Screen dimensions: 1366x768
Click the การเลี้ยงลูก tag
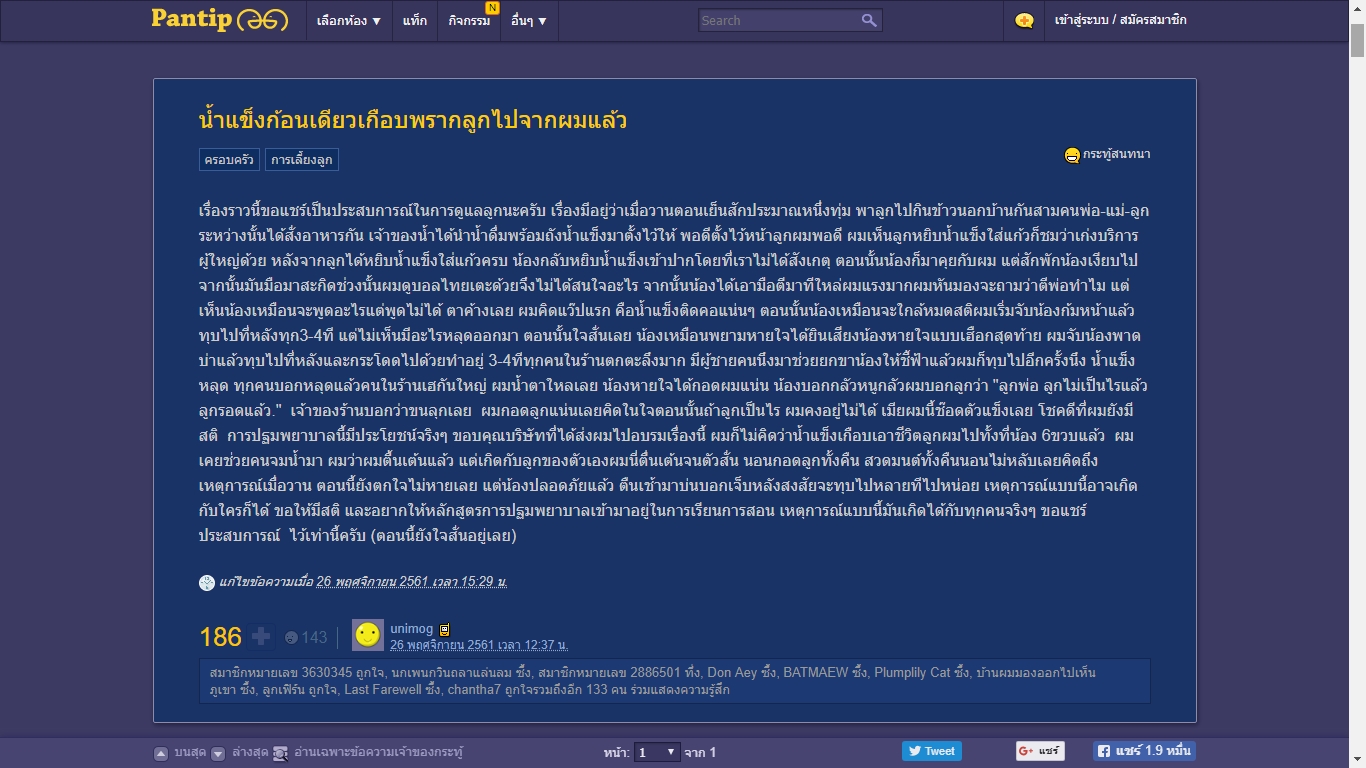302,159
